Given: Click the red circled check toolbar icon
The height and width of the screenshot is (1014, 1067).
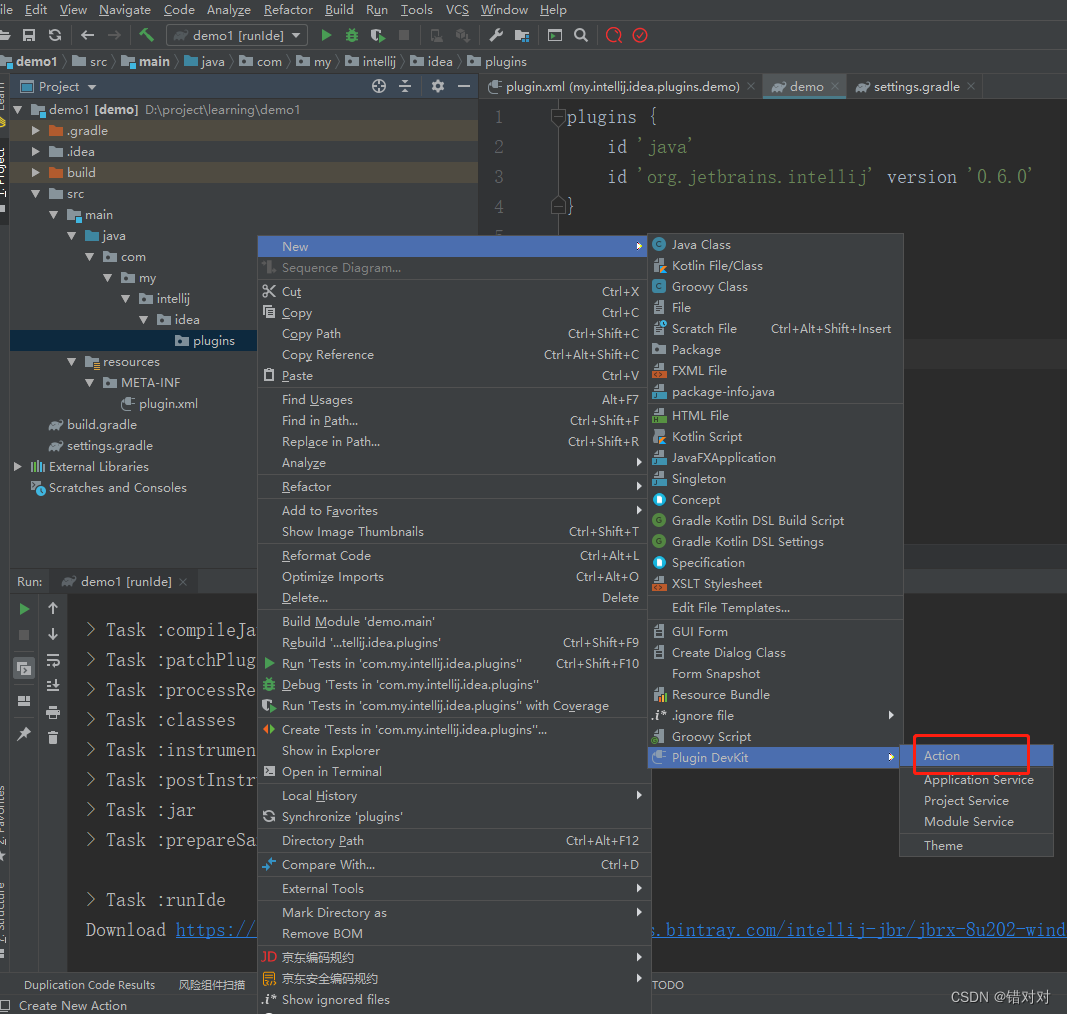Looking at the screenshot, I should pos(640,35).
